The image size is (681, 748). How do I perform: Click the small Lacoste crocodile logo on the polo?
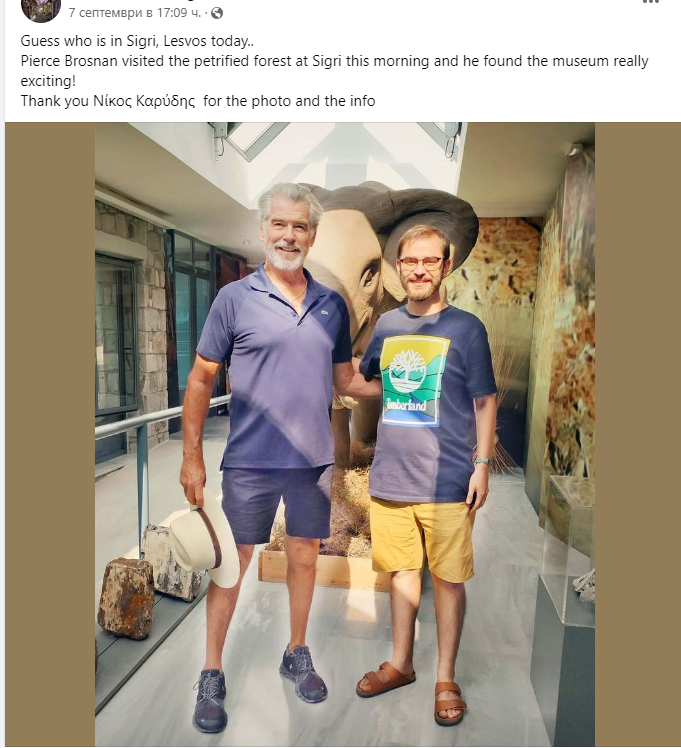(324, 312)
